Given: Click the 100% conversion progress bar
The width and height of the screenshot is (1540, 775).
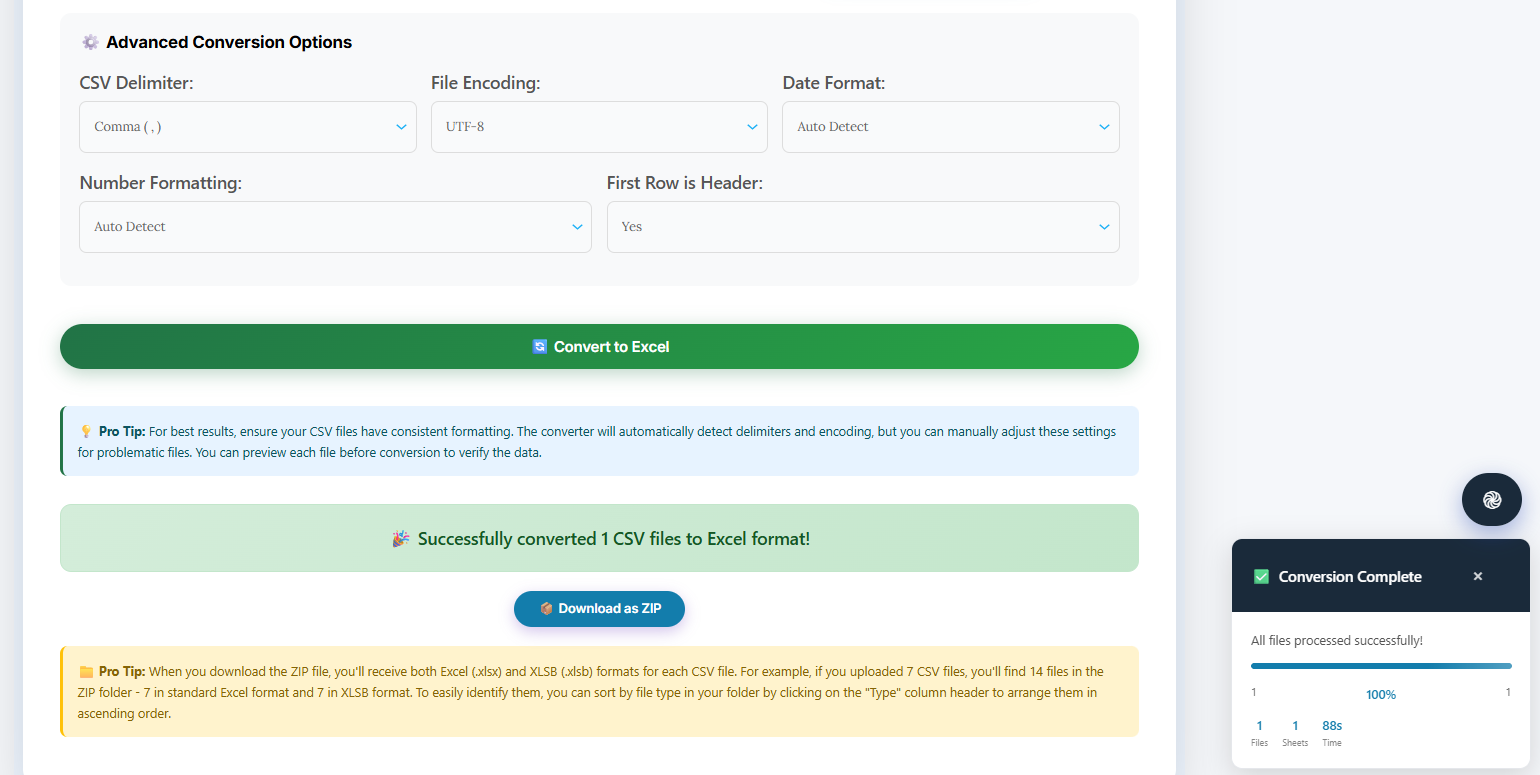Looking at the screenshot, I should pyautogui.click(x=1380, y=666).
